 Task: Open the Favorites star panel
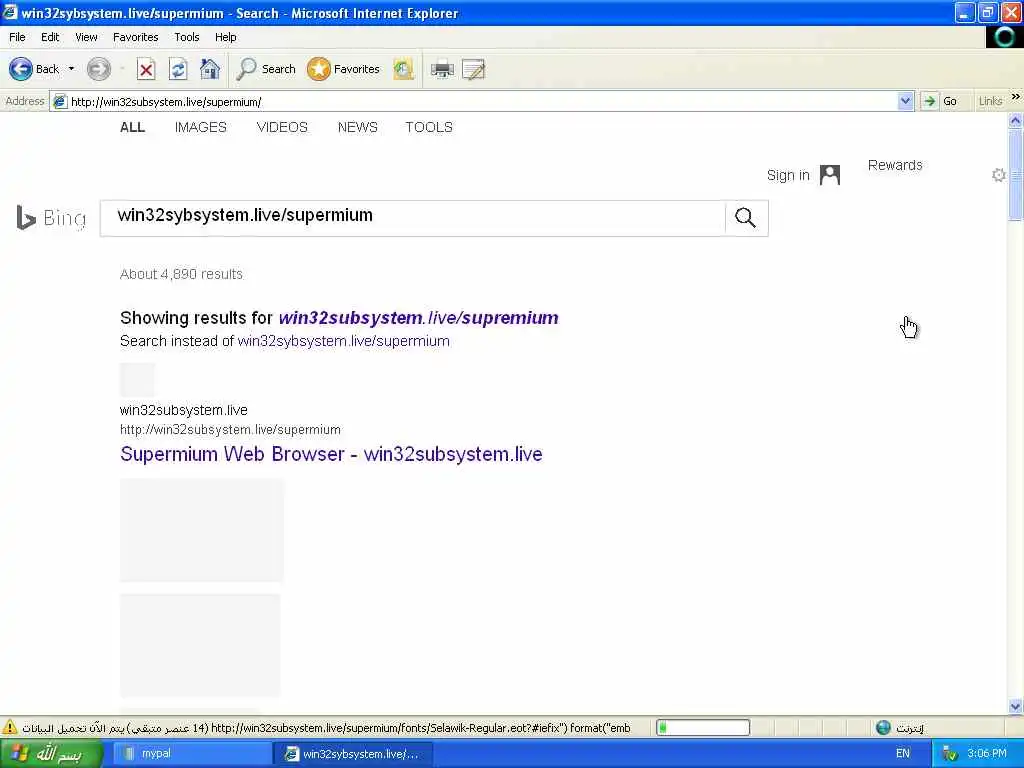coord(344,69)
